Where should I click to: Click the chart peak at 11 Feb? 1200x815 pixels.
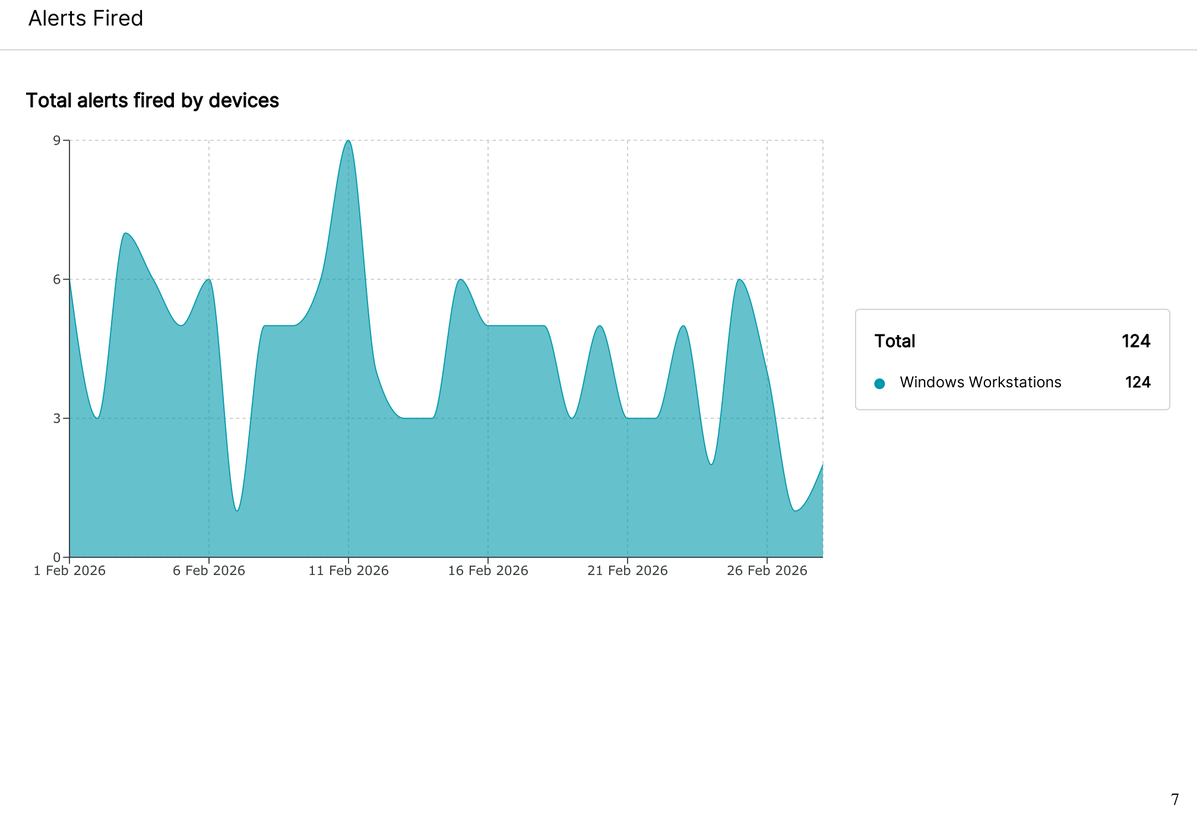pyautogui.click(x=348, y=141)
